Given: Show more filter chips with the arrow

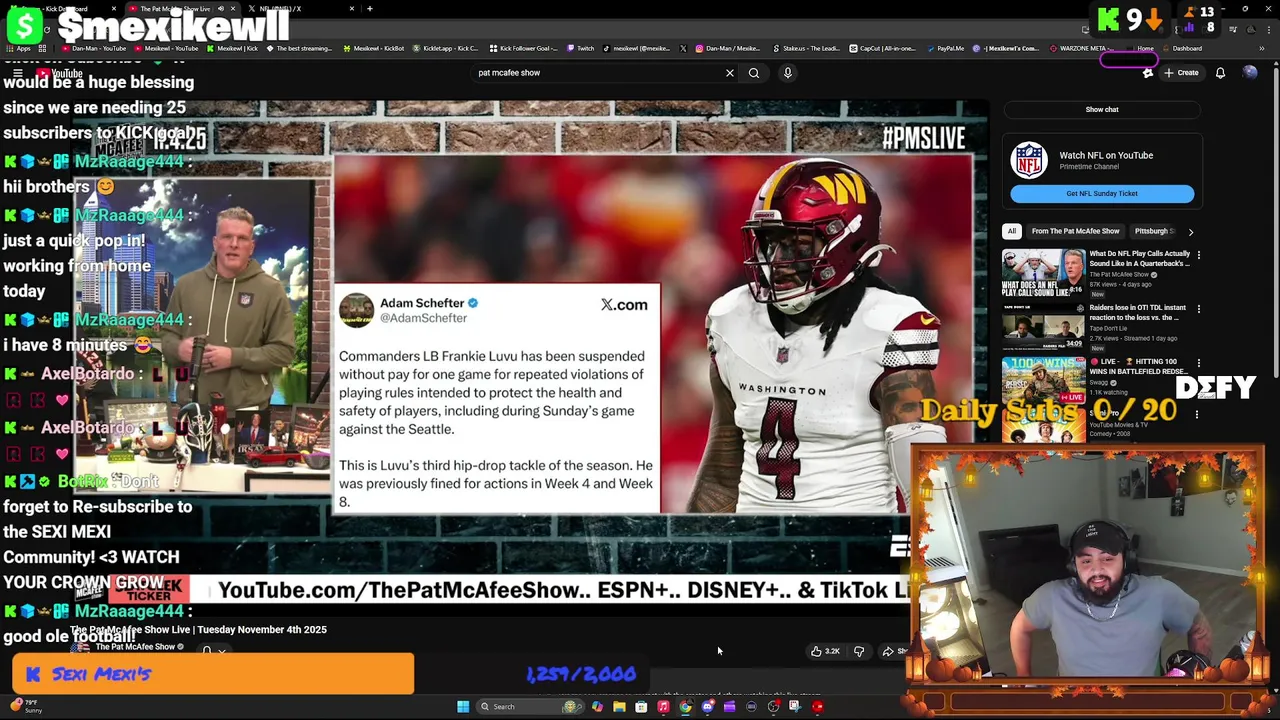Looking at the screenshot, I should (1190, 231).
